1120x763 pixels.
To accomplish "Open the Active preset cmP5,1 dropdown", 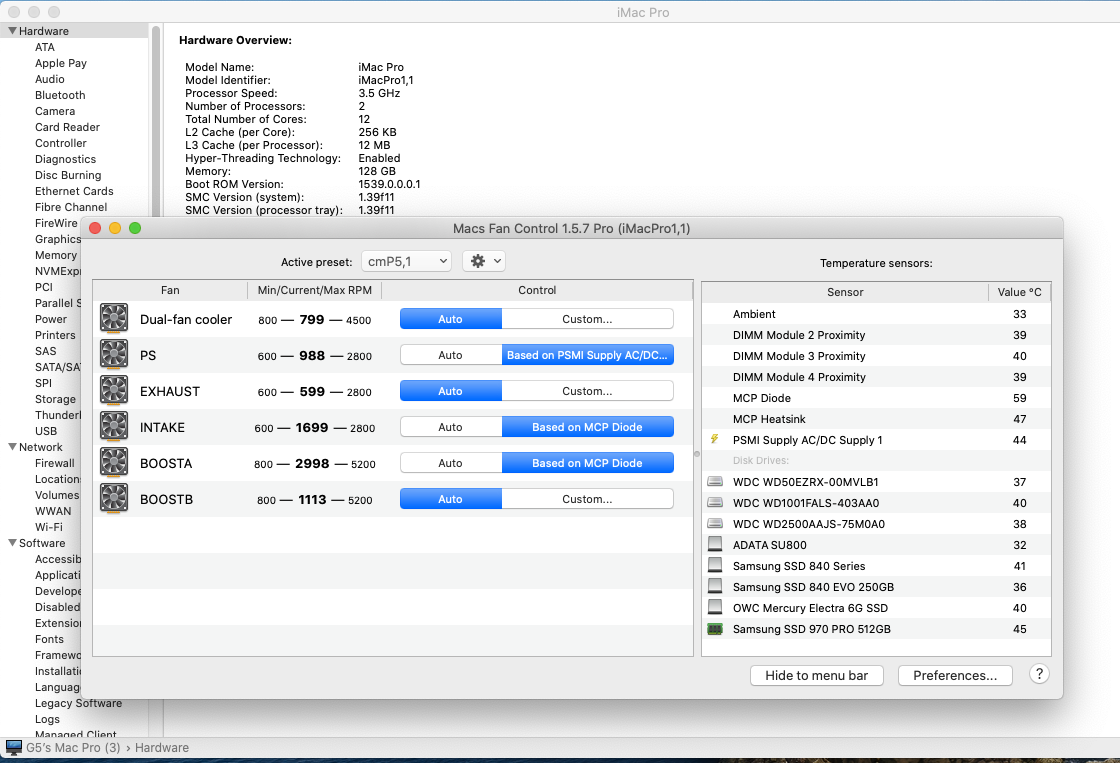I will click(406, 261).
